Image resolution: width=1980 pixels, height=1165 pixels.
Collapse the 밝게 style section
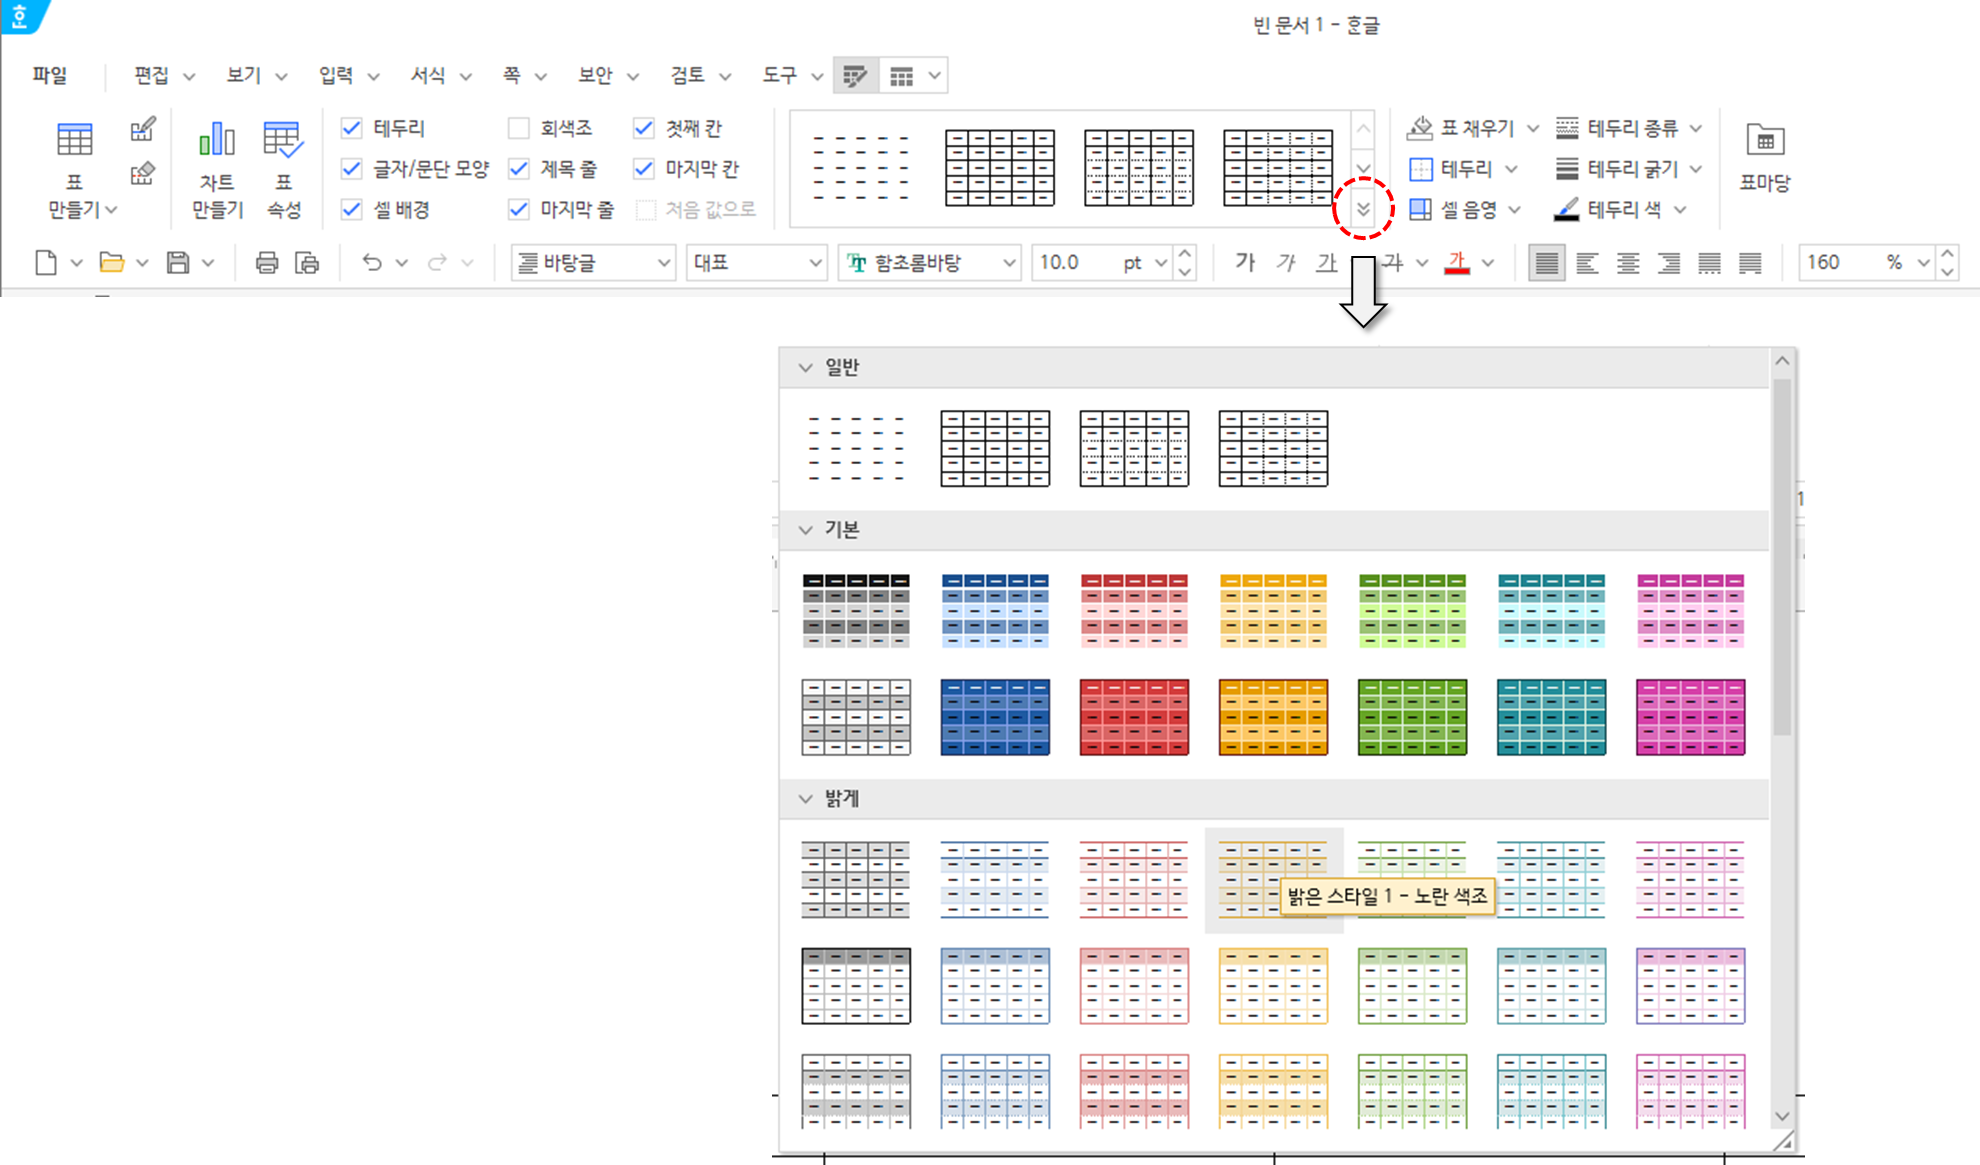point(806,798)
